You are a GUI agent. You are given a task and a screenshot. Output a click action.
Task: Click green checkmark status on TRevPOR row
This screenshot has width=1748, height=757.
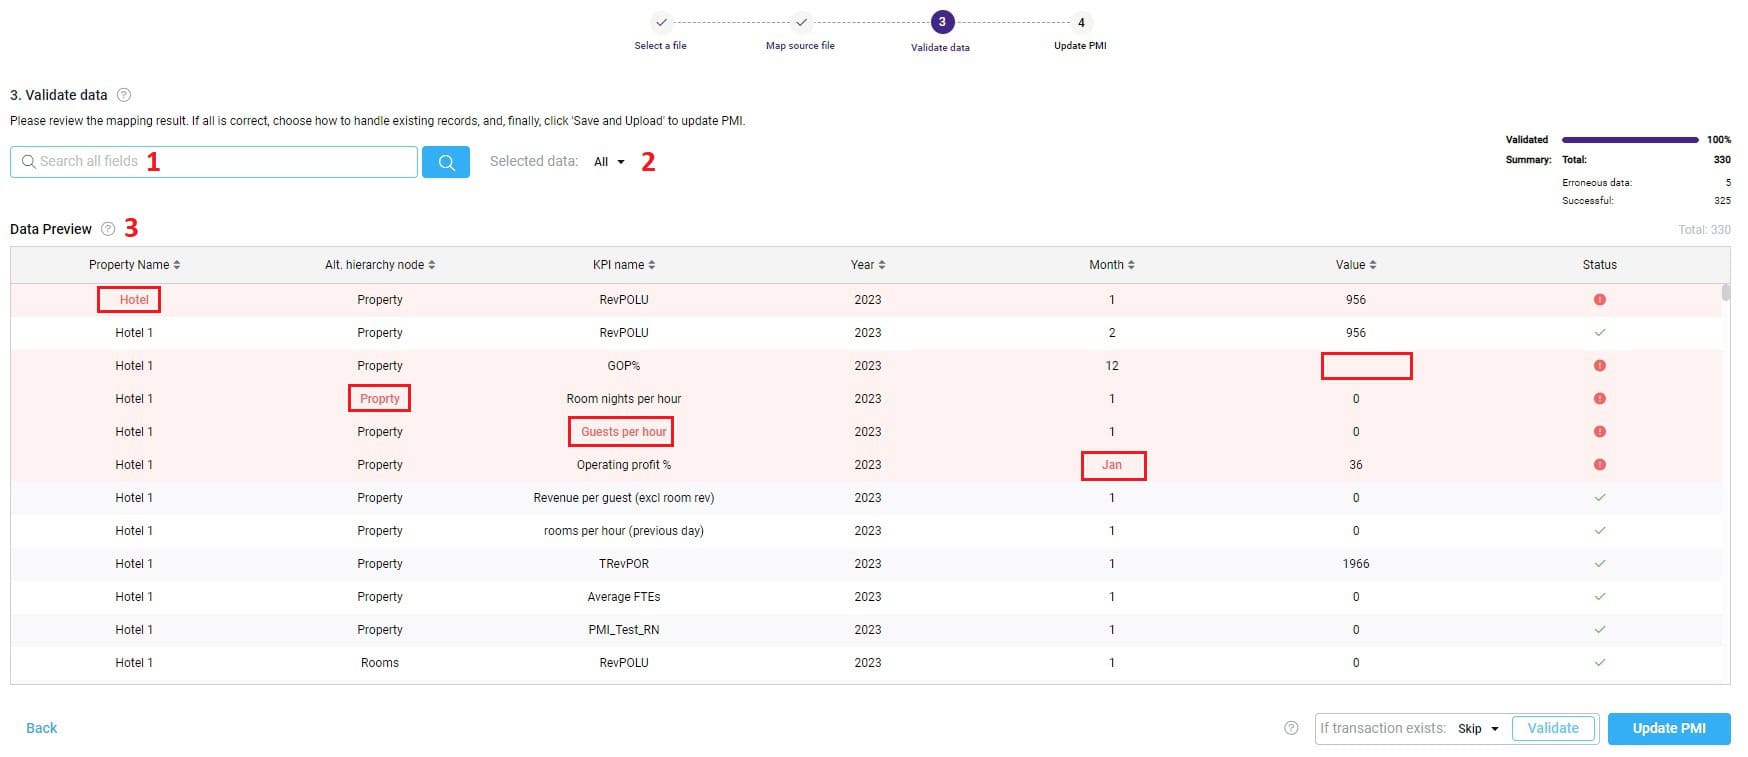(1599, 564)
